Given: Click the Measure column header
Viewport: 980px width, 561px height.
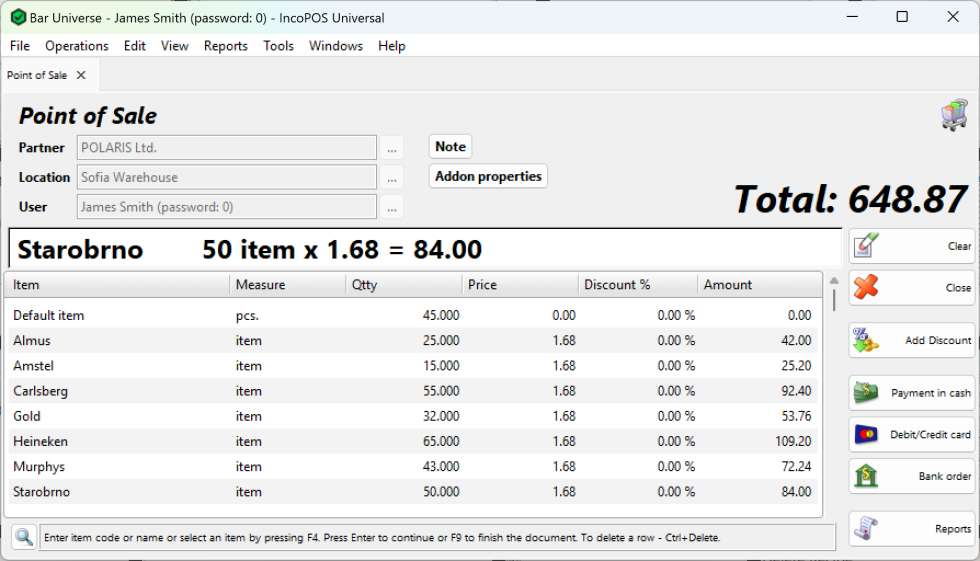Looking at the screenshot, I should (x=288, y=285).
